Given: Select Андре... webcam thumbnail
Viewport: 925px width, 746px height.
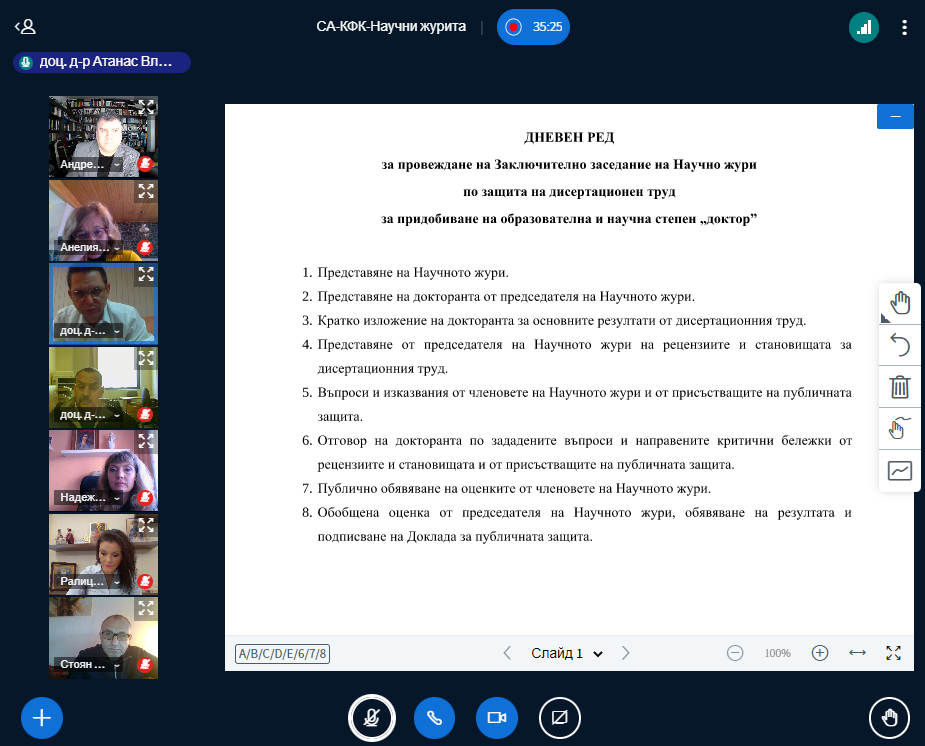Looking at the screenshot, I should (103, 137).
